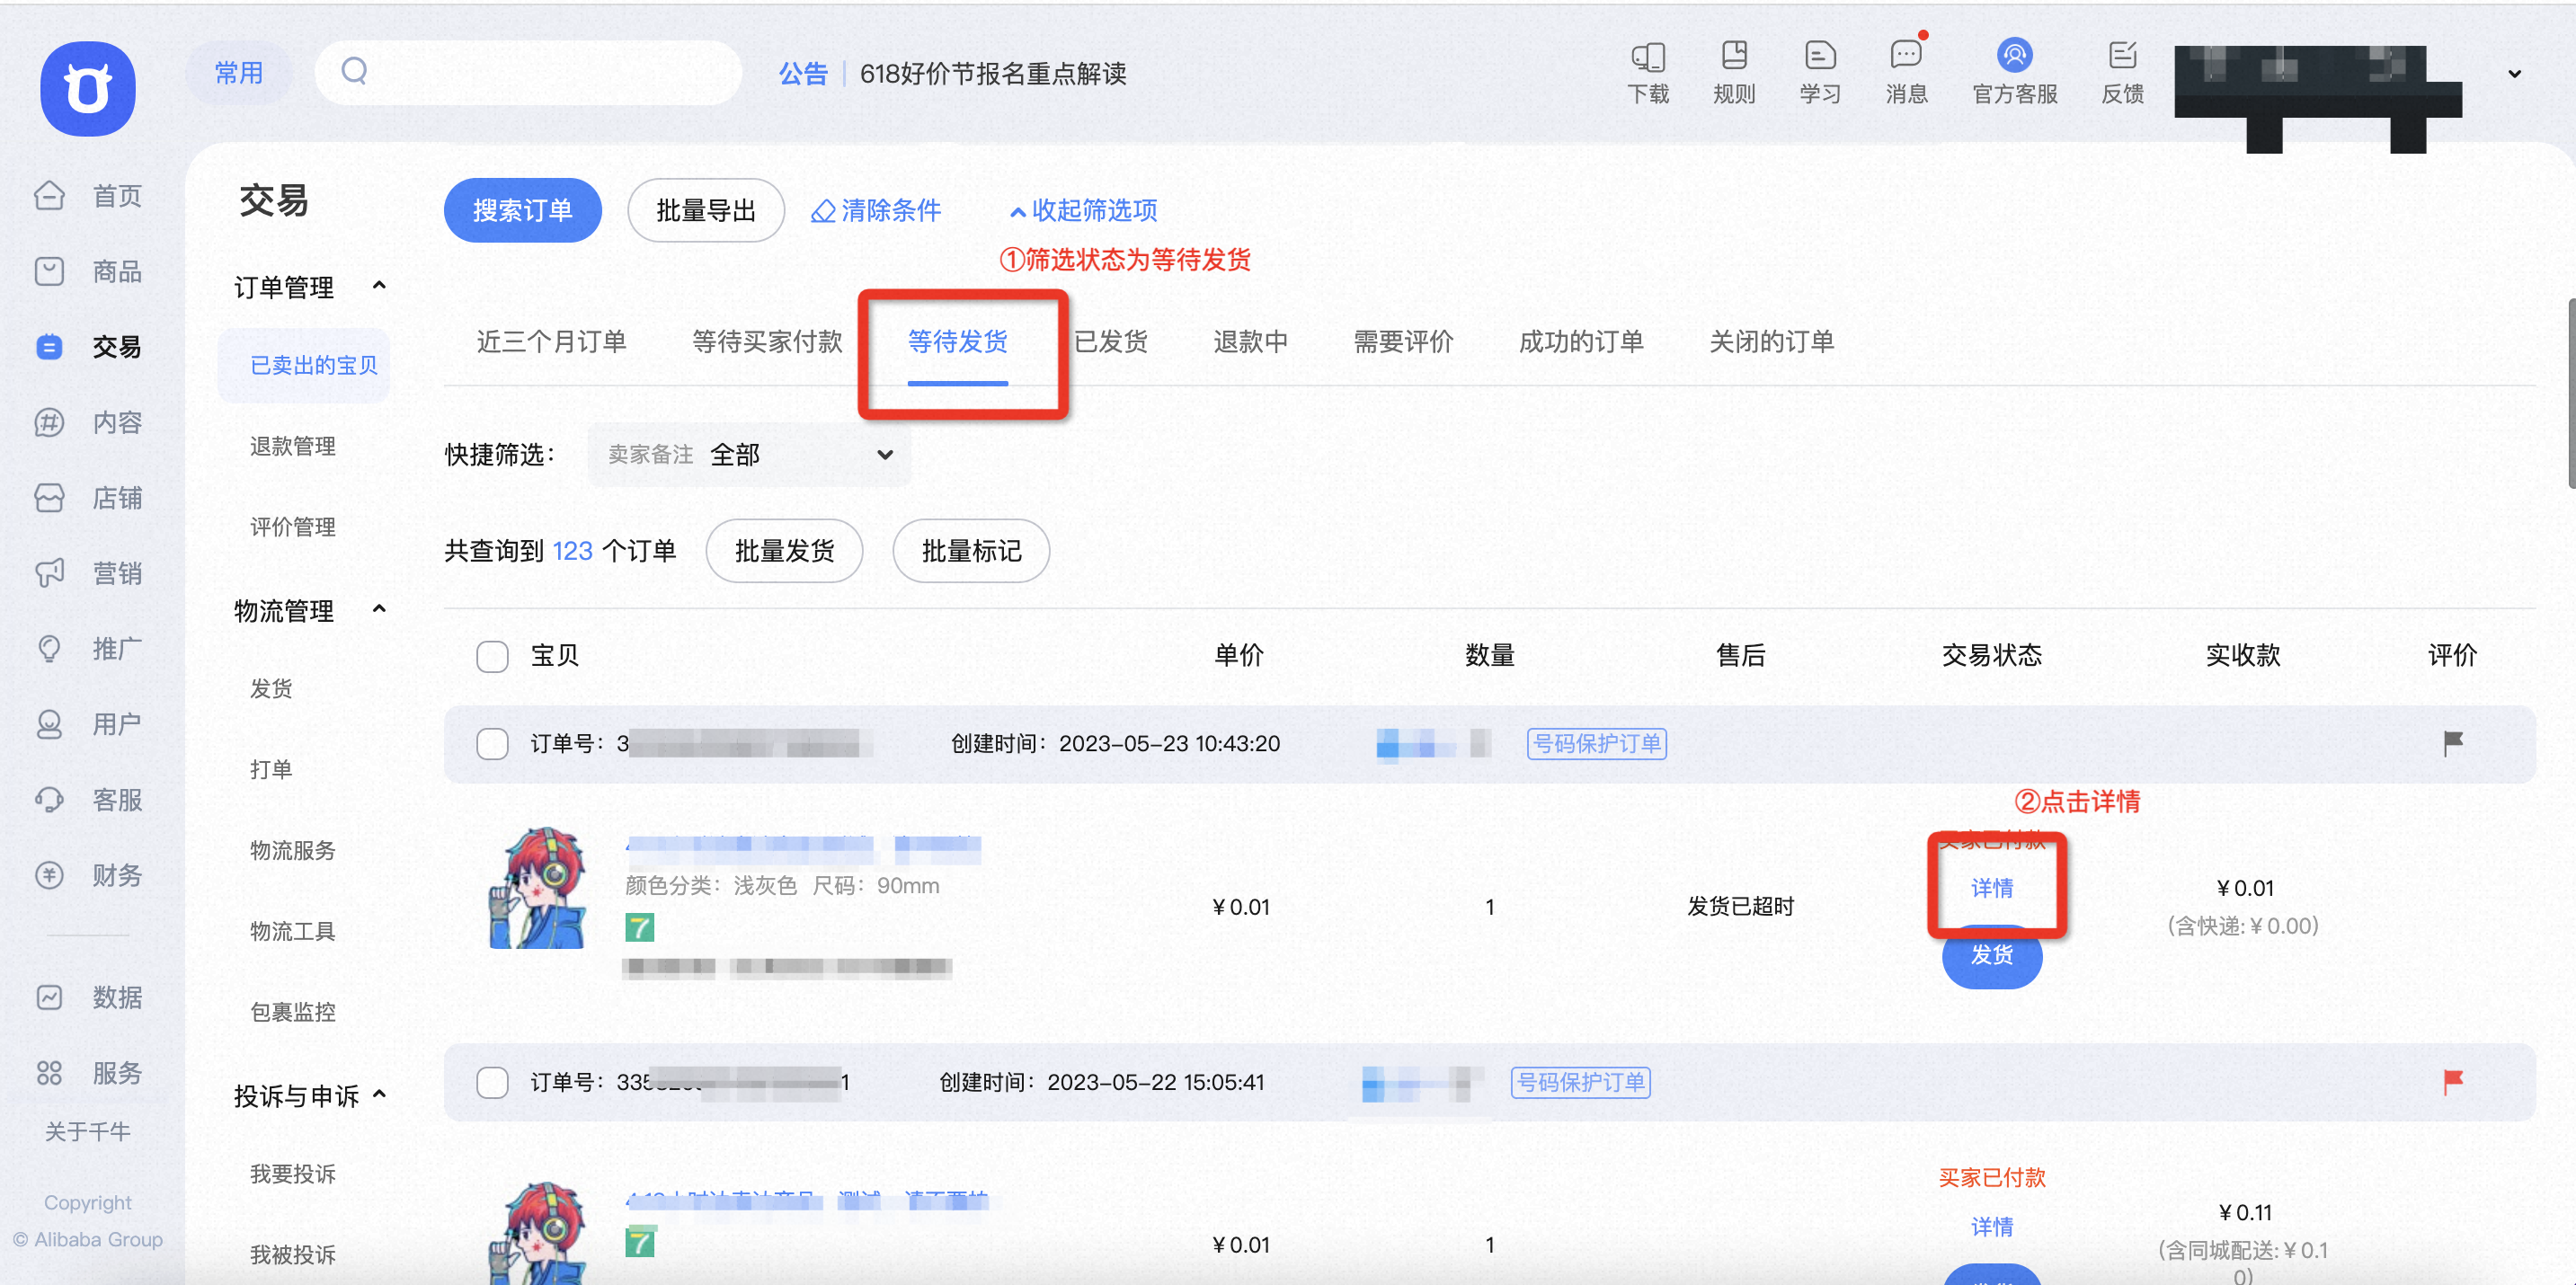The width and height of the screenshot is (2576, 1285).
Task: Check the order created 2023-05-22 15:05:41
Action: pyautogui.click(x=492, y=1082)
